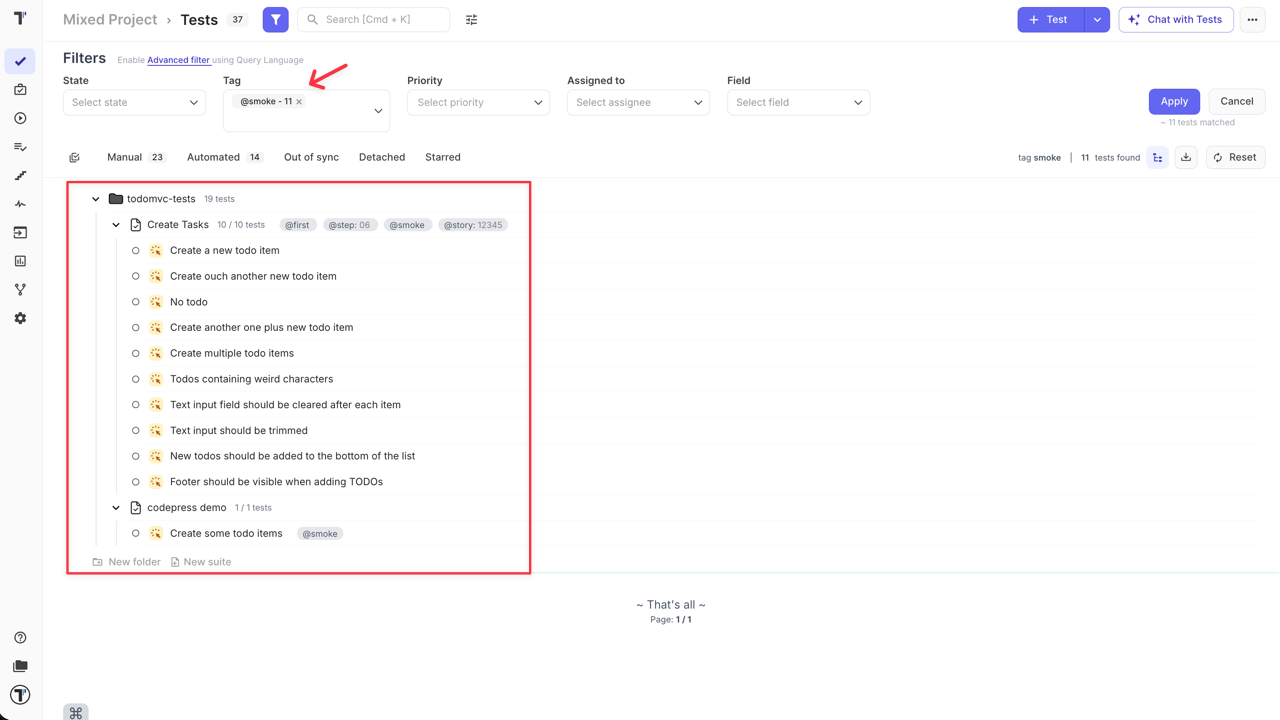Select the radio circle beside No todo
Viewport: 1280px width, 720px height.
pyautogui.click(x=136, y=301)
